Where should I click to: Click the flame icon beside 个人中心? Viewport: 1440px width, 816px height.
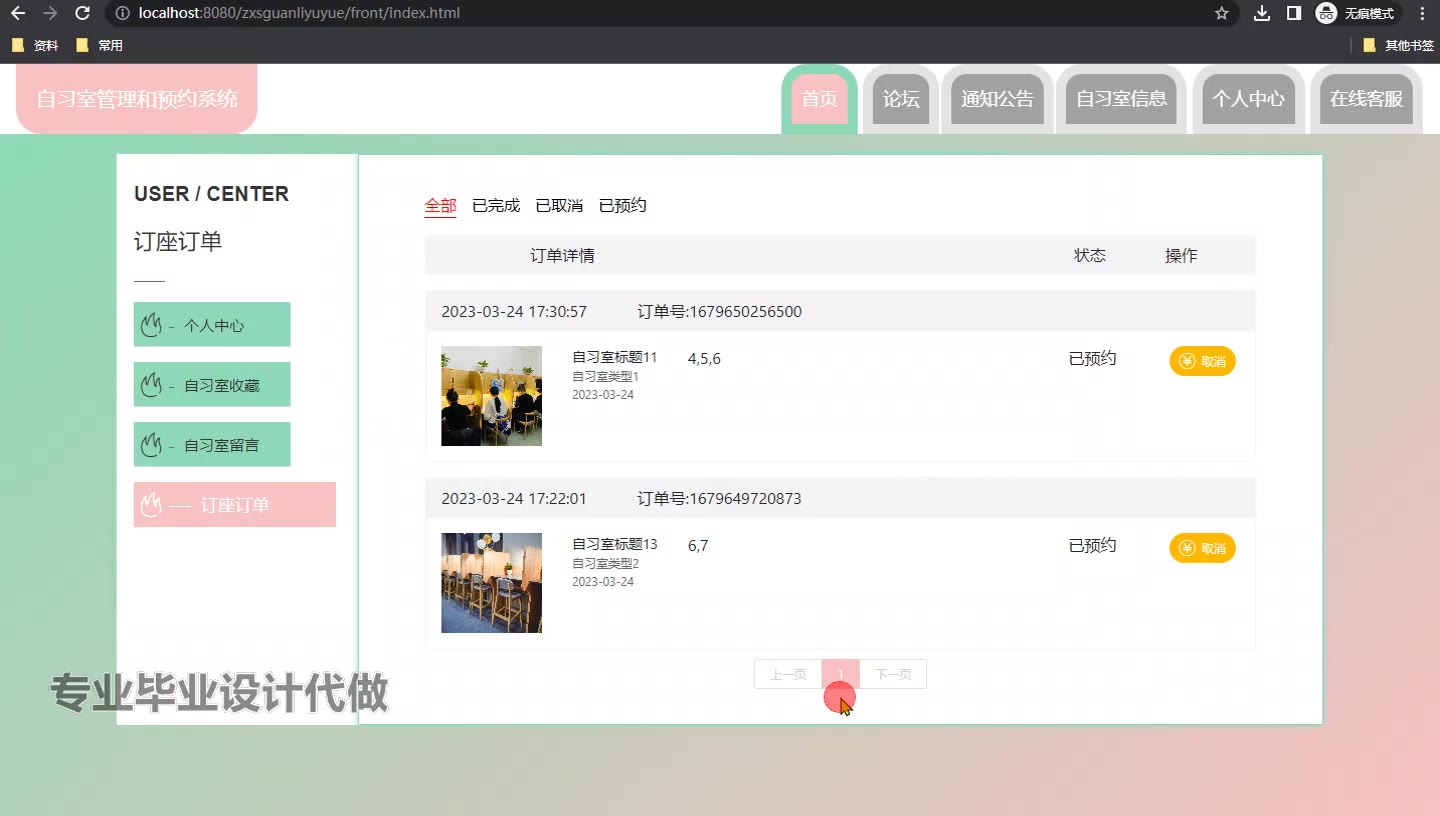[151, 325]
